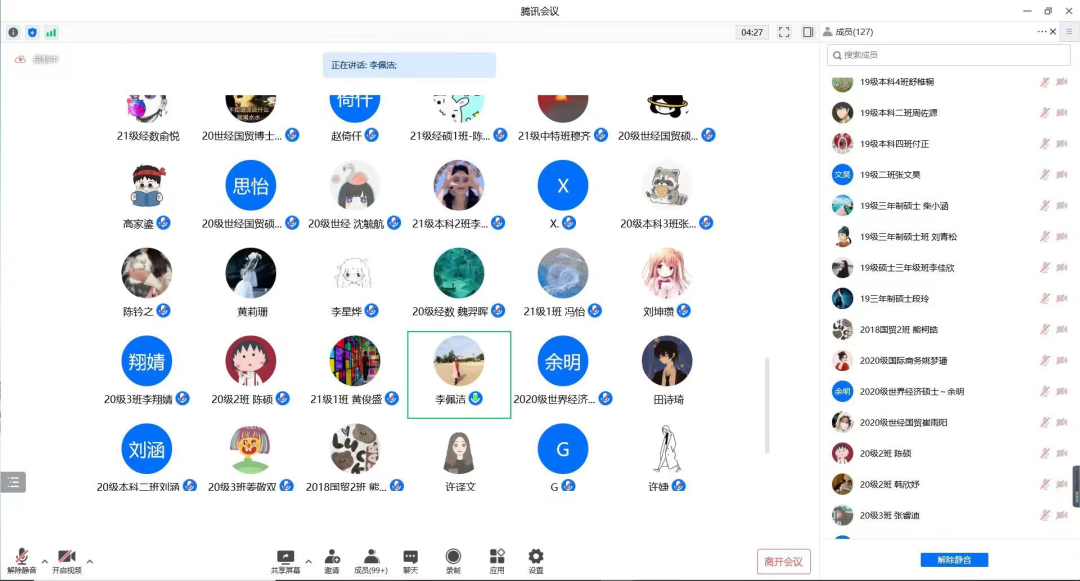1080x581 pixels.
Task: Click the unmute microphone icon (解除静音)
Action: (x=21, y=558)
